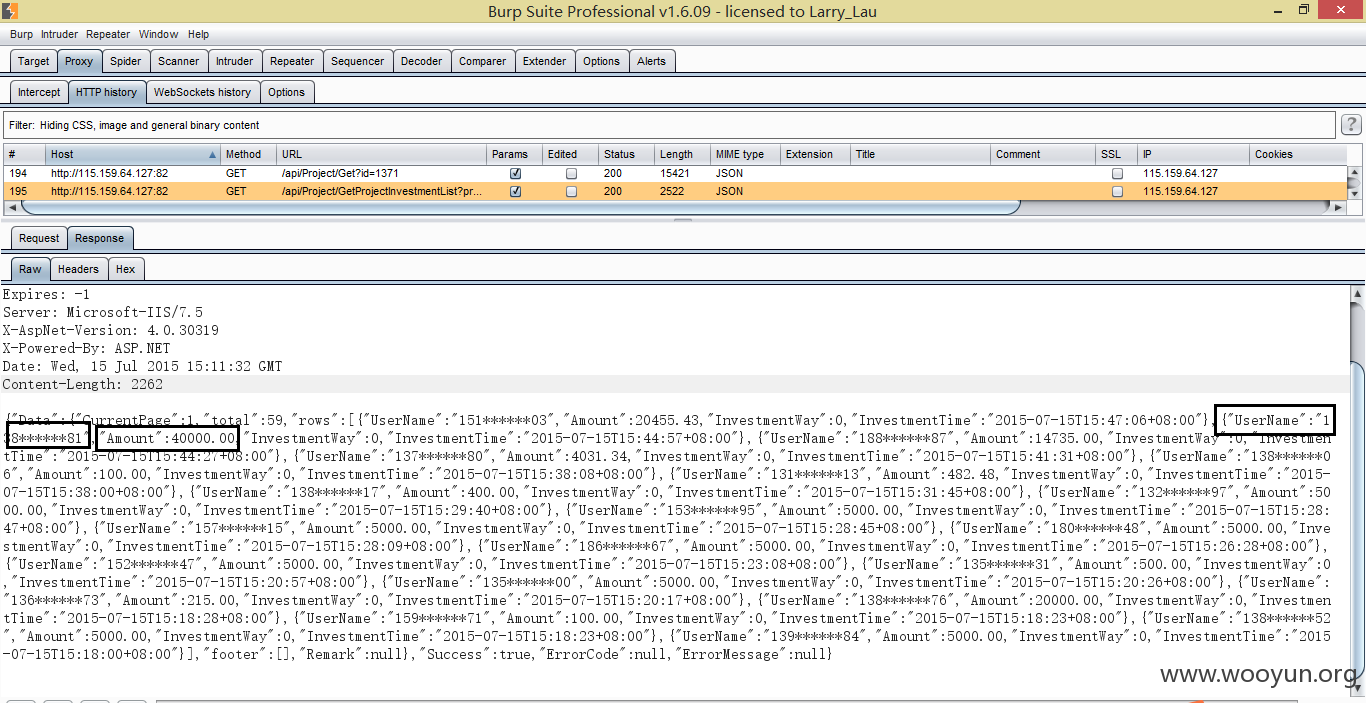Open the Intercept sub-tab

39,92
